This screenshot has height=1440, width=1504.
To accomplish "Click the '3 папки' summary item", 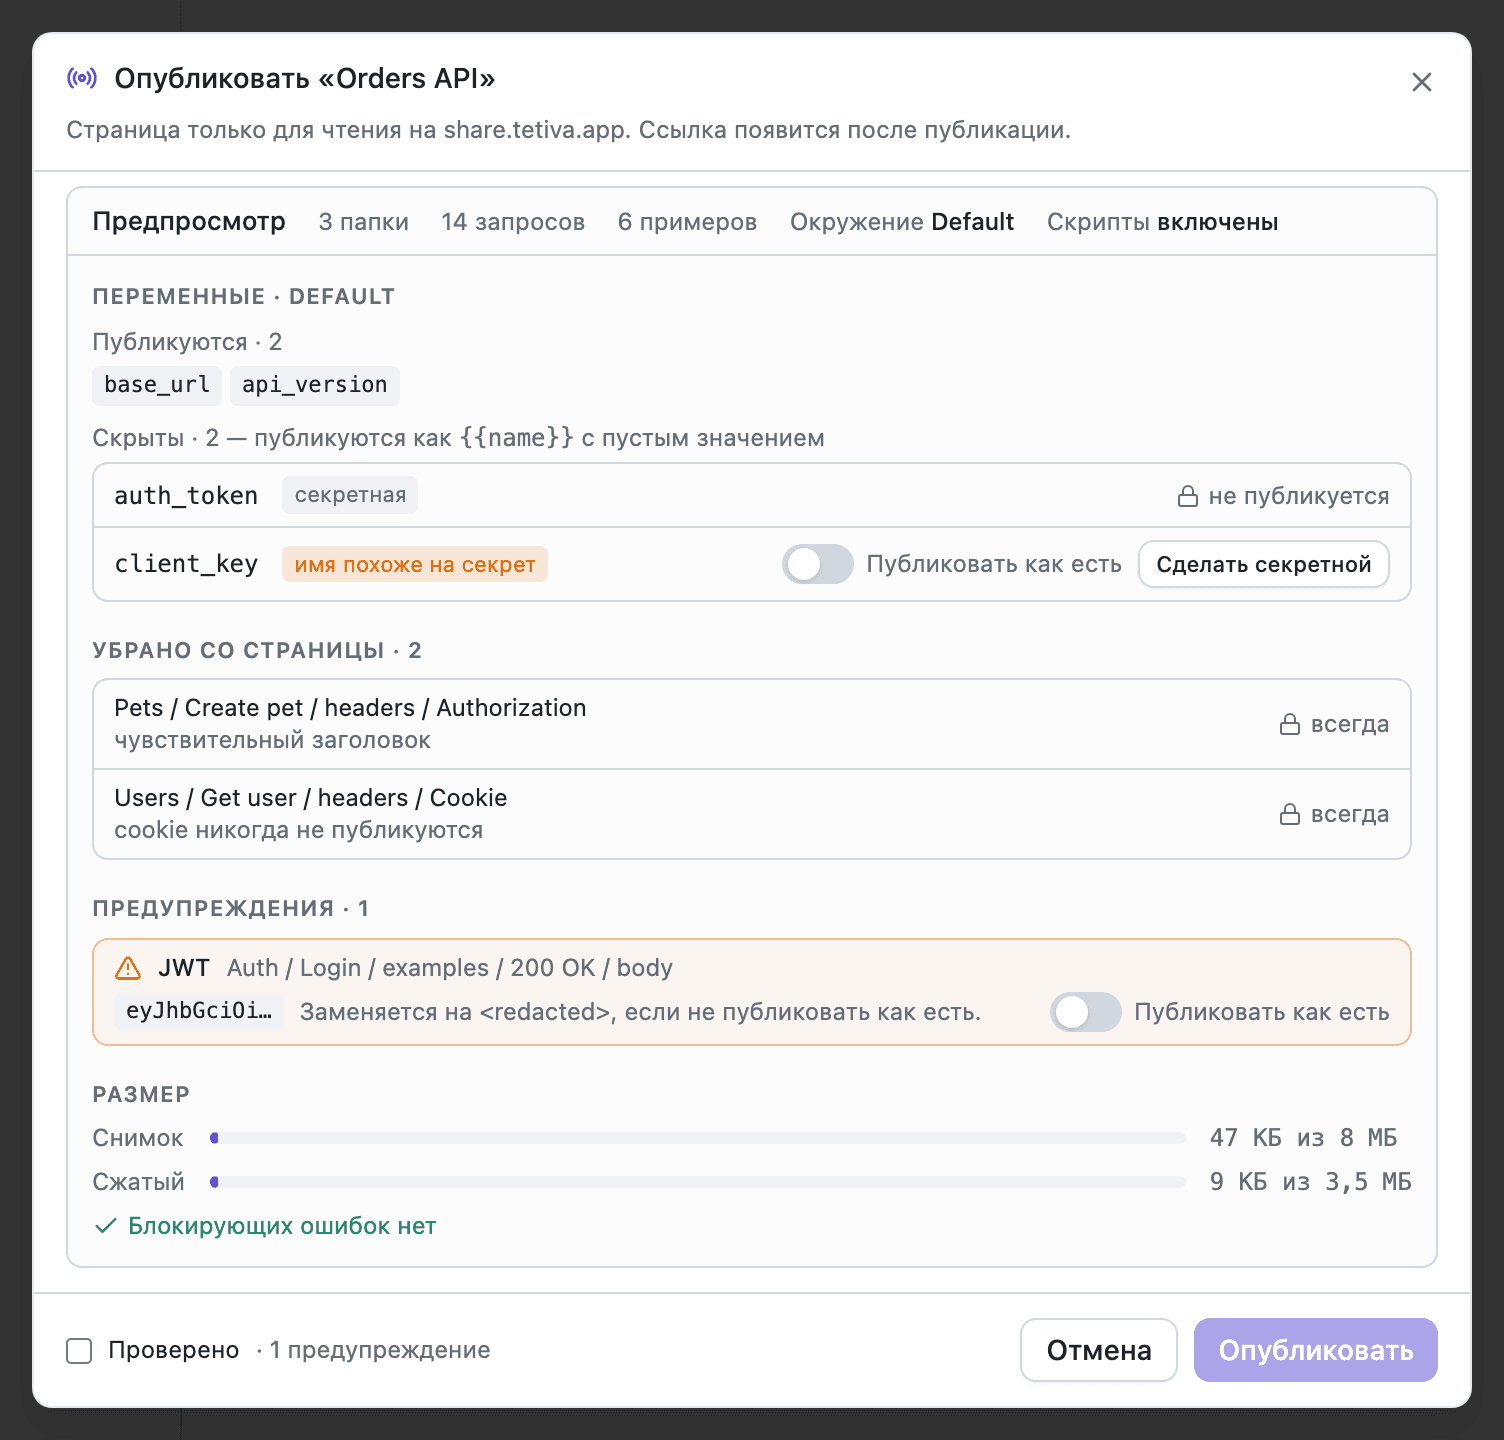I will 364,222.
